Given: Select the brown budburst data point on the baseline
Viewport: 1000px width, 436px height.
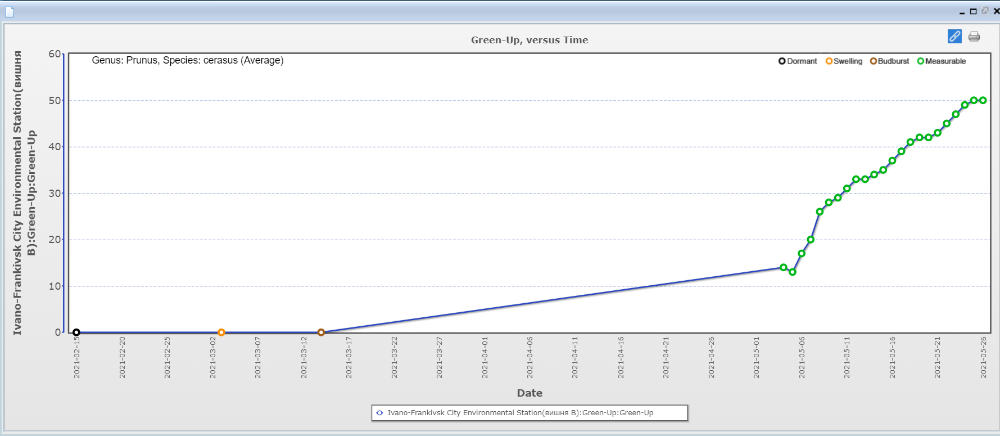Looking at the screenshot, I should pyautogui.click(x=321, y=332).
